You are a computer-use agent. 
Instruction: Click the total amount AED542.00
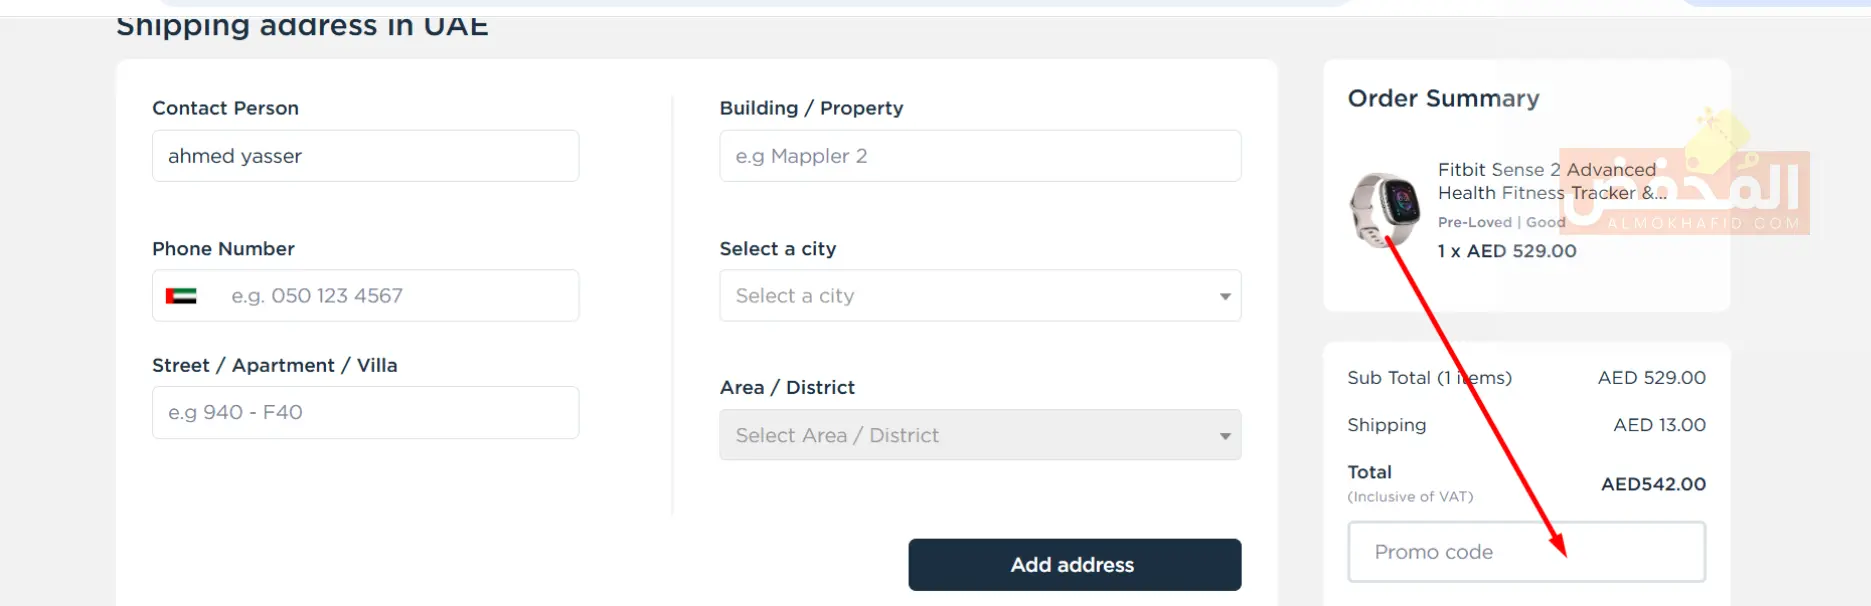click(x=1653, y=484)
